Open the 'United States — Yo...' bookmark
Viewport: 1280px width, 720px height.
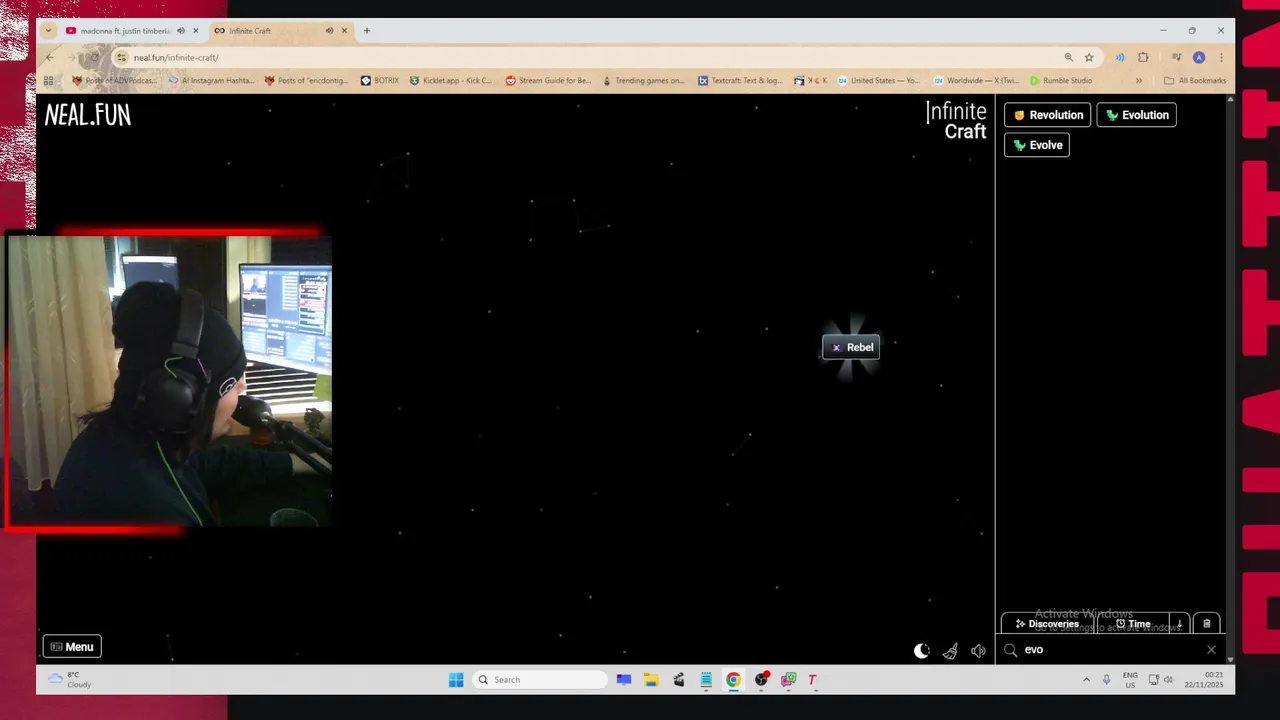878,81
